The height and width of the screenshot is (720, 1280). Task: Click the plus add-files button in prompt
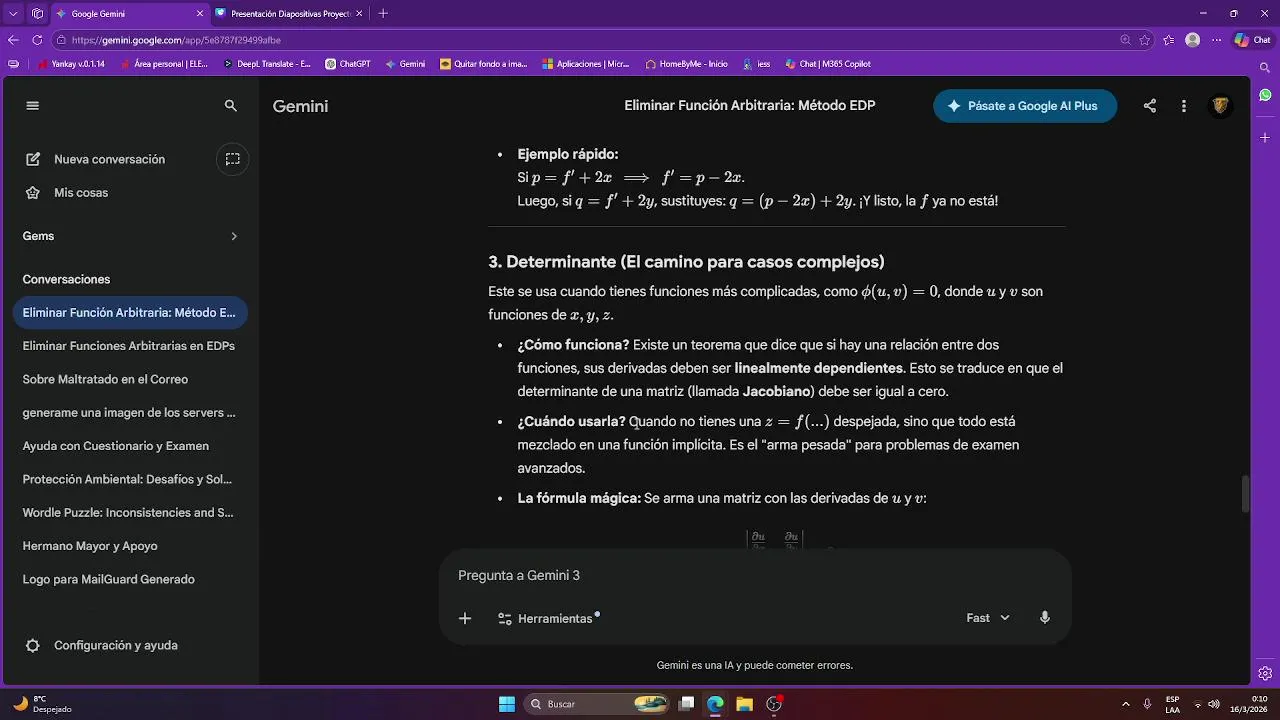click(465, 618)
